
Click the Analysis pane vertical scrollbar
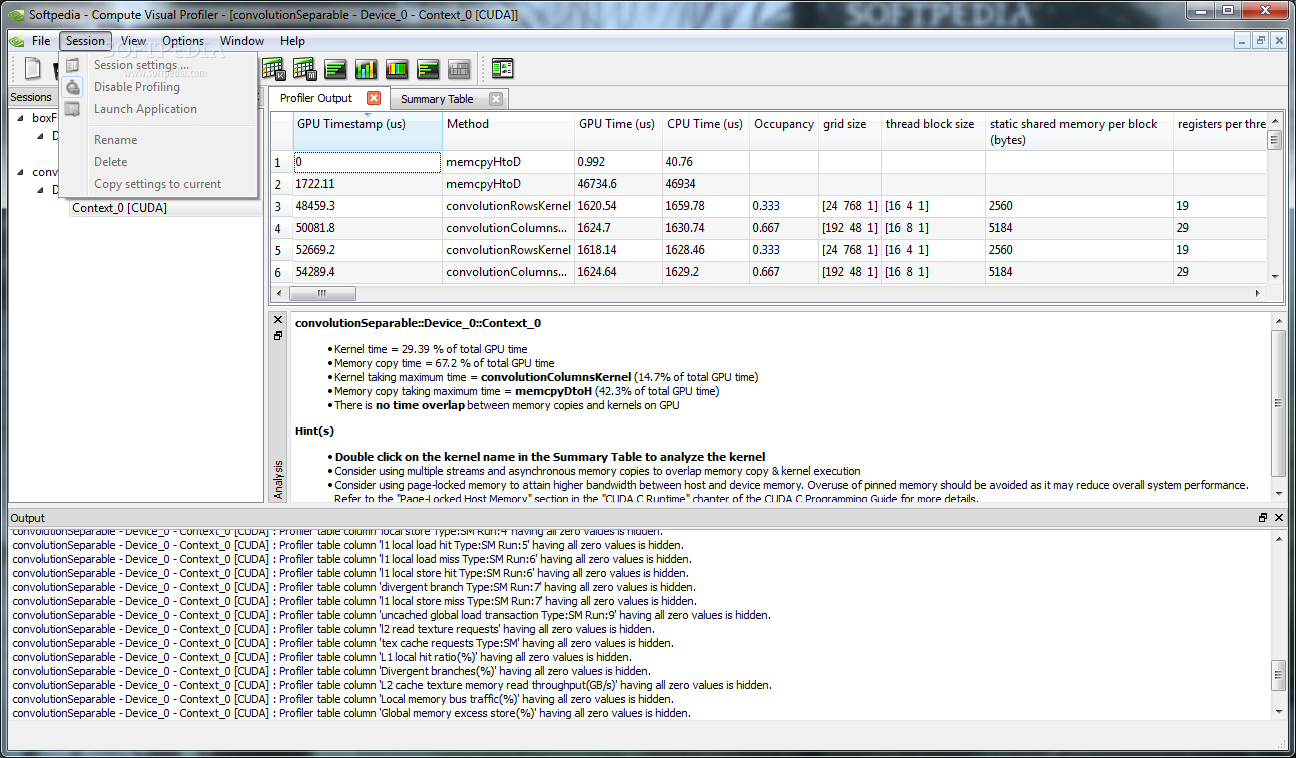(x=1278, y=402)
